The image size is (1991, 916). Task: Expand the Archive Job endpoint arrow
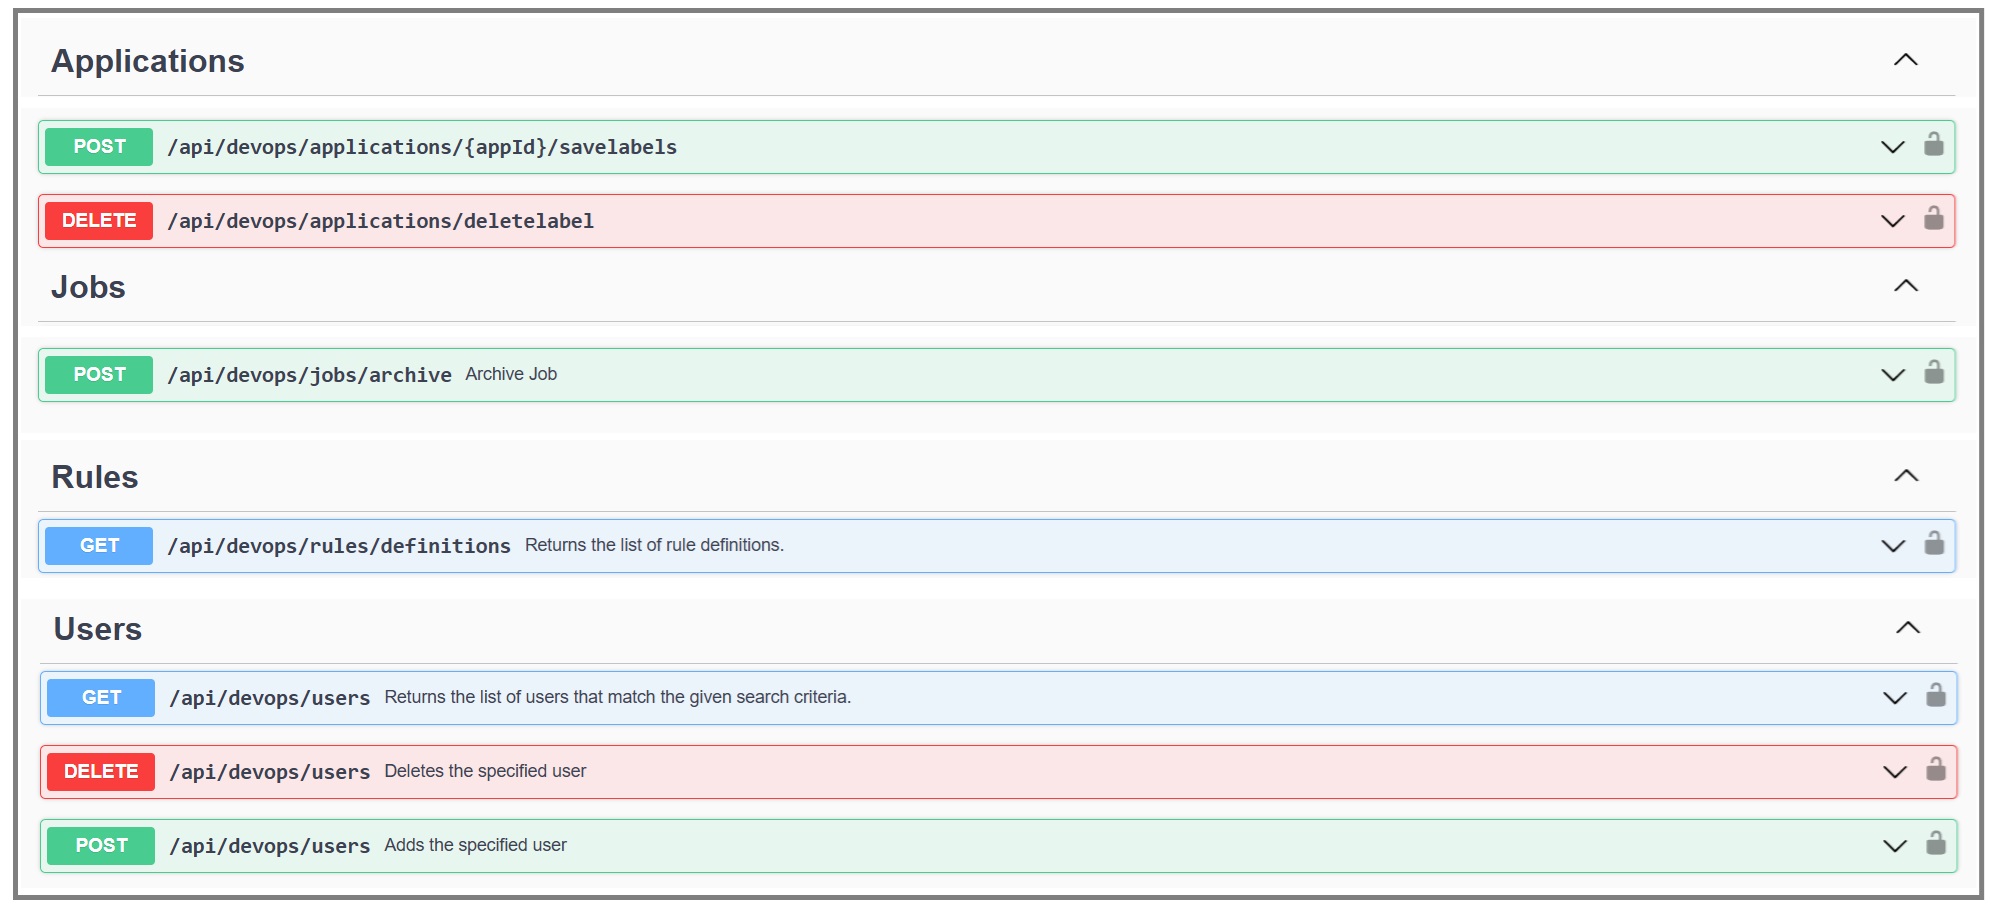(x=1892, y=375)
